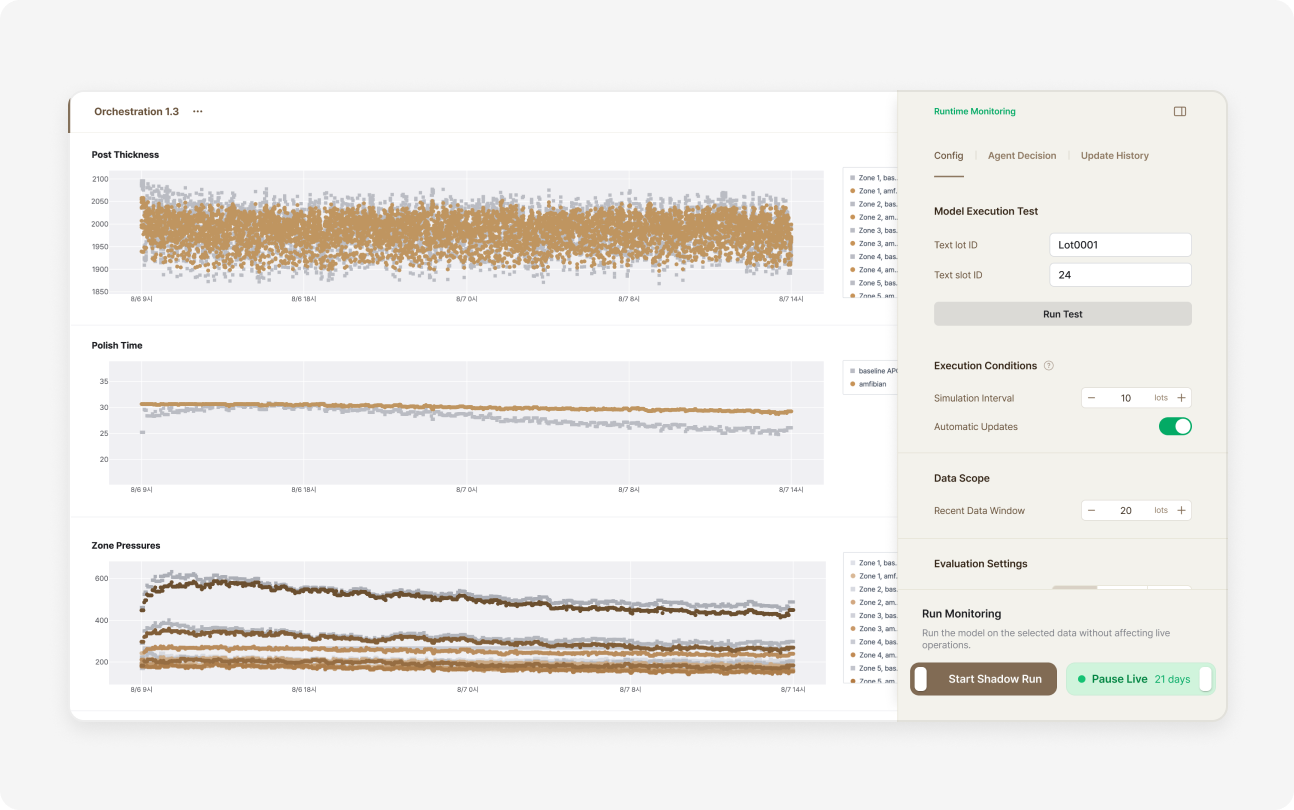Open the three-dot menu beside Orchestration 1.3
Viewport: 1294px width, 810px height.
(x=198, y=112)
